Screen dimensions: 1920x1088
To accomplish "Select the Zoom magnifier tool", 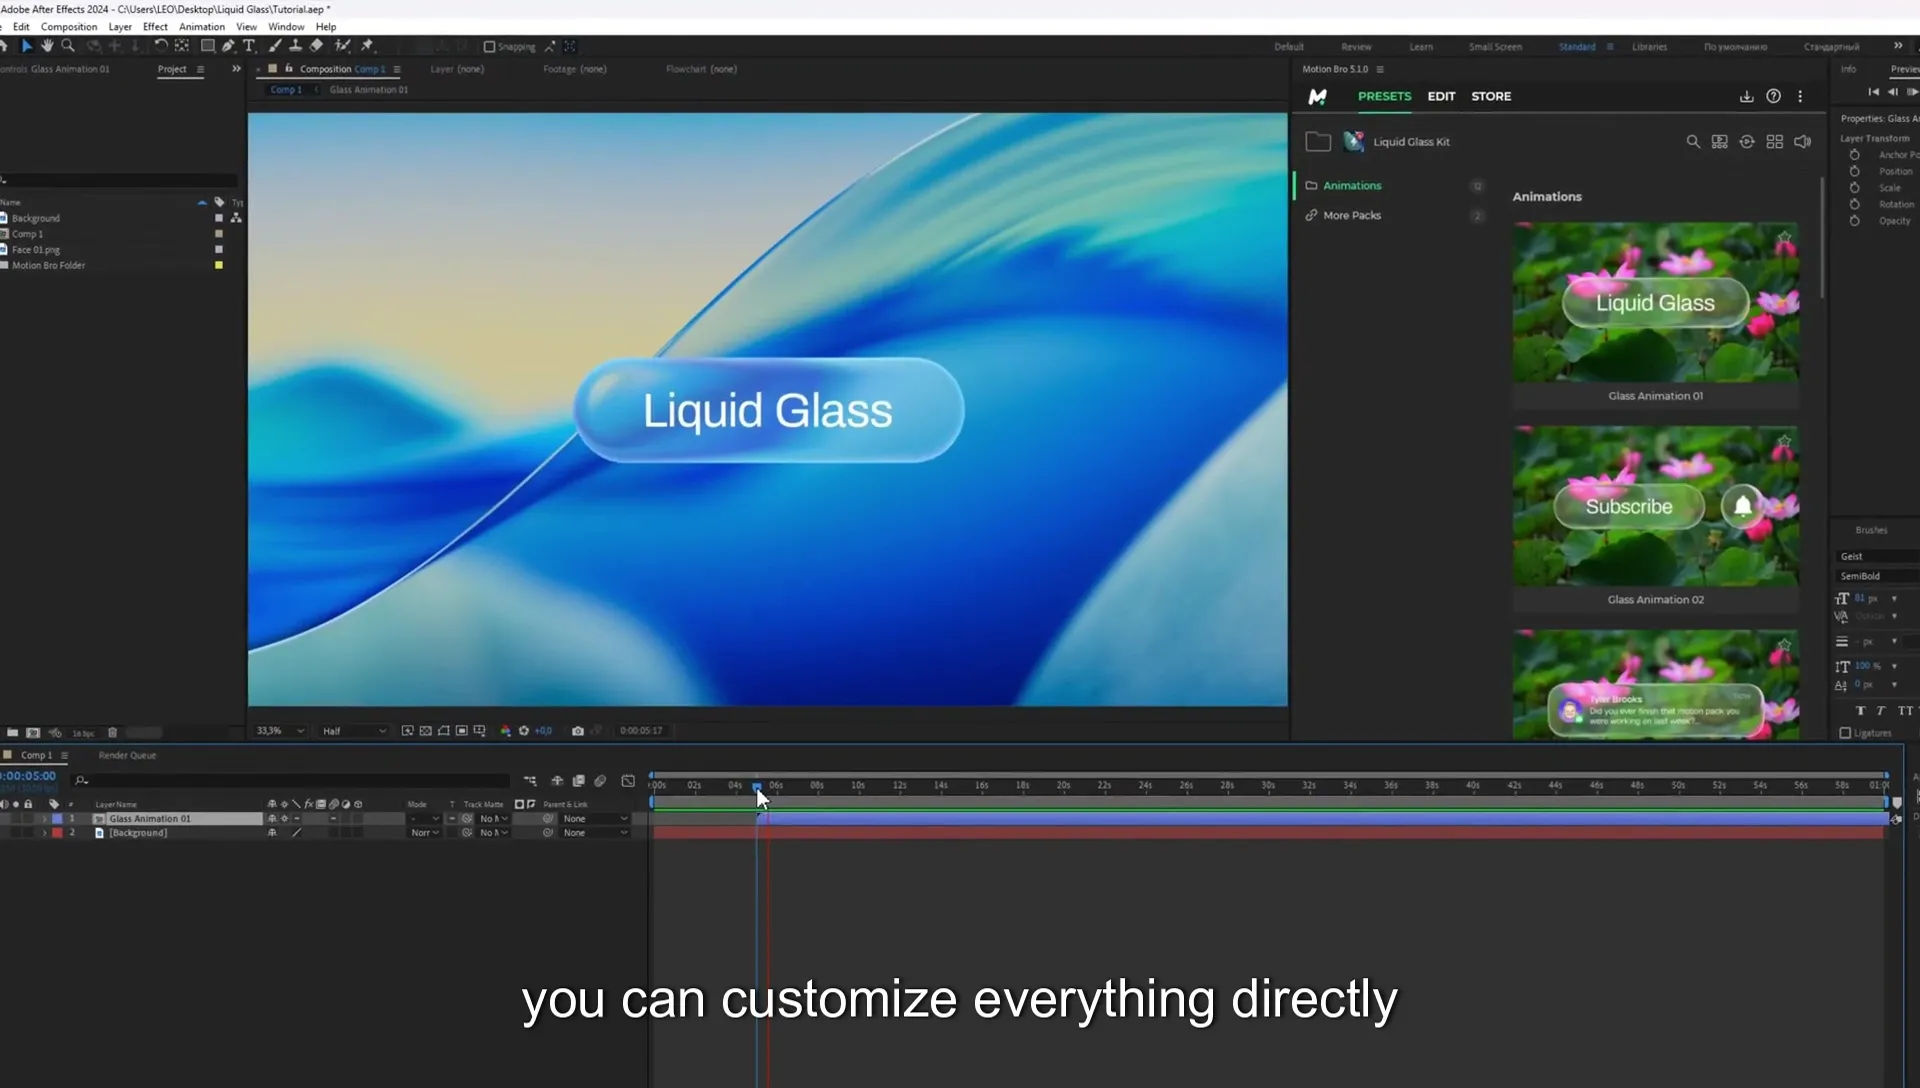I will [68, 46].
